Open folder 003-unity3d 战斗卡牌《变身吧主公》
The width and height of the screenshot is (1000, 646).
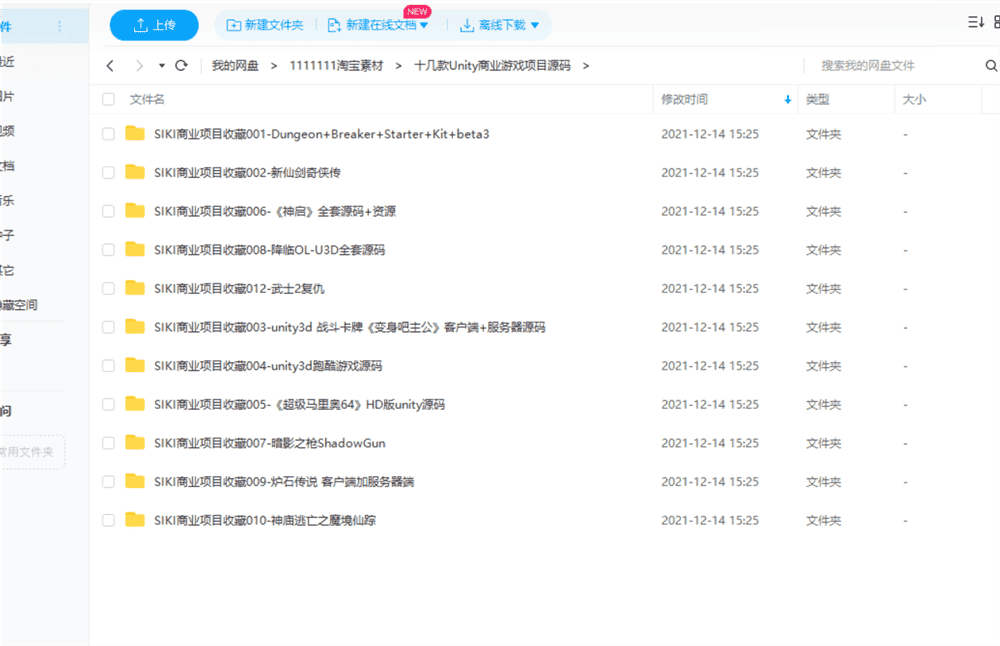pyautogui.click(x=349, y=327)
